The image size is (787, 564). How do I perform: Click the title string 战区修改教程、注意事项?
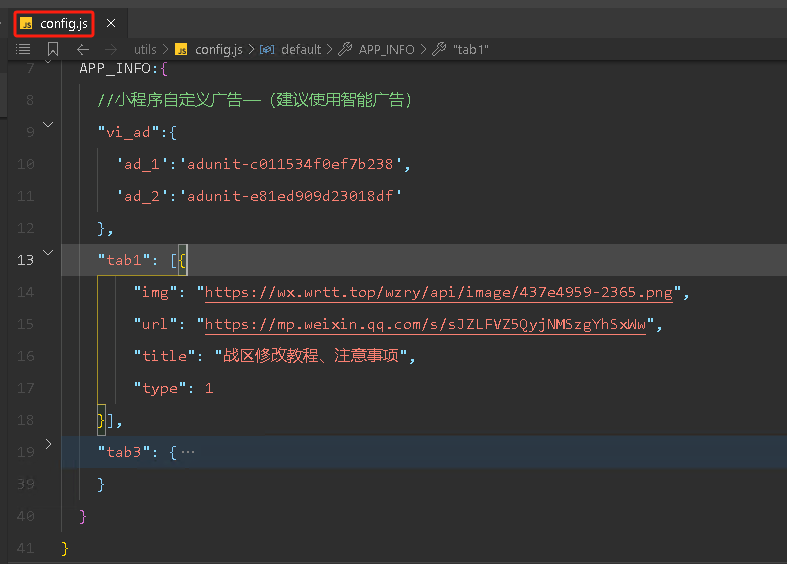[311, 356]
